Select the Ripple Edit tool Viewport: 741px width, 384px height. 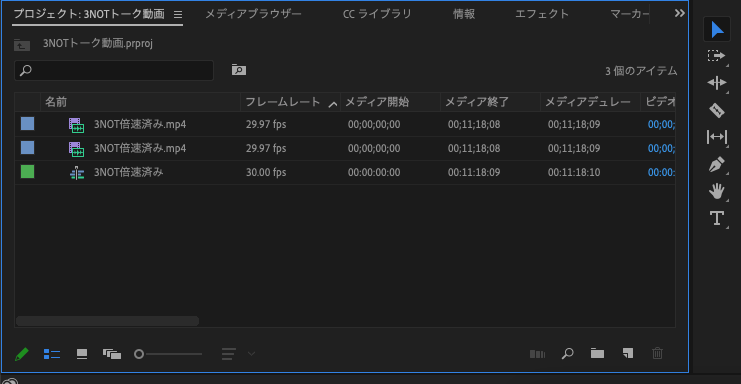(716, 83)
